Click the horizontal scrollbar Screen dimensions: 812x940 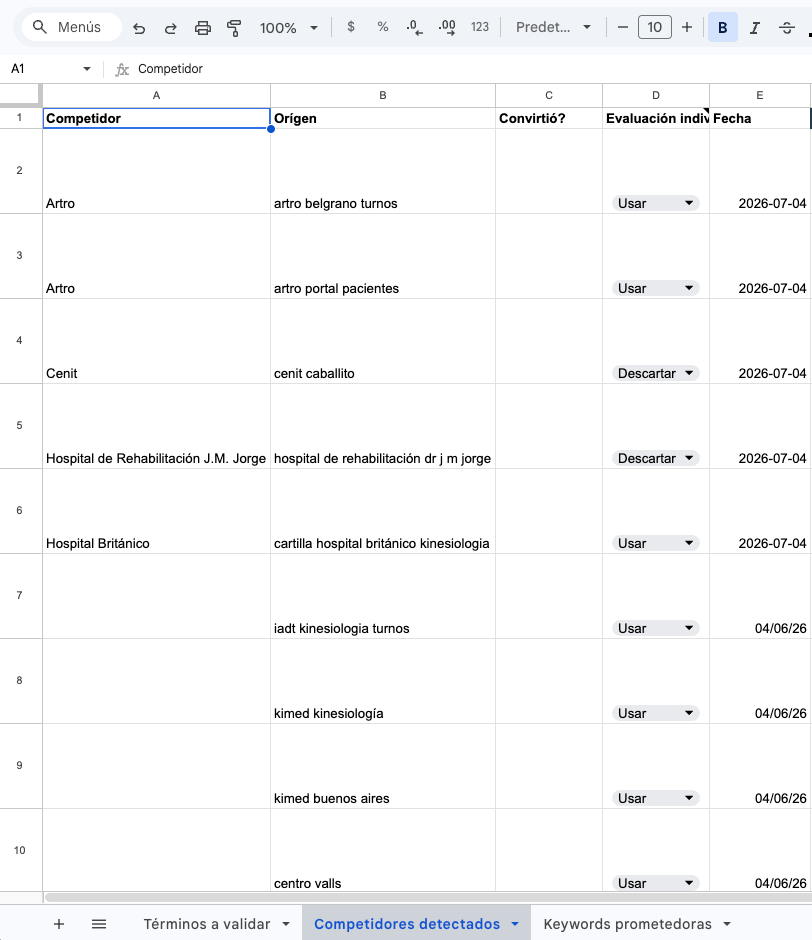[x=427, y=897]
